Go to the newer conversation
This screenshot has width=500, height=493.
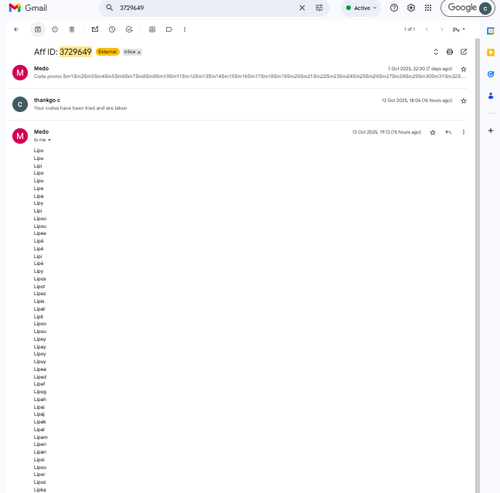pyautogui.click(x=427, y=29)
